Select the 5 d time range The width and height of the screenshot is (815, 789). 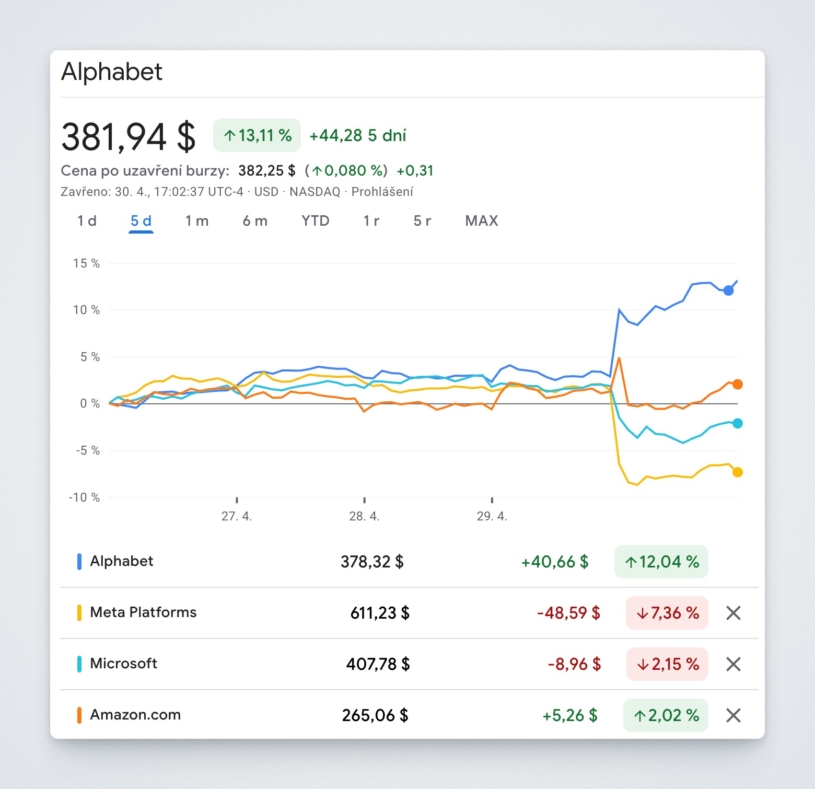[141, 221]
